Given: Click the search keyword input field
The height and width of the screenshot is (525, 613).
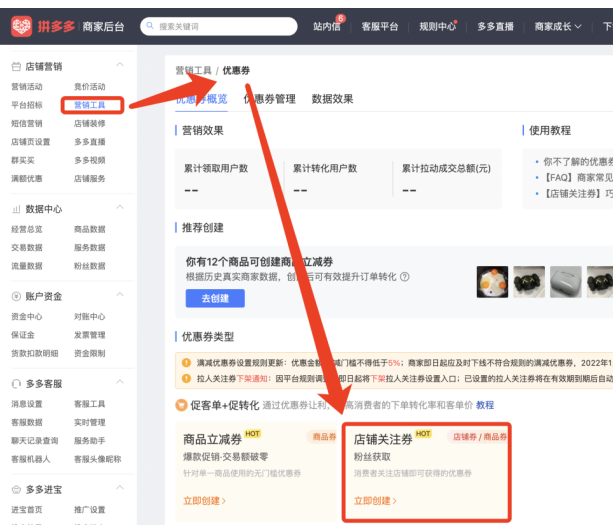Looking at the screenshot, I should point(219,26).
